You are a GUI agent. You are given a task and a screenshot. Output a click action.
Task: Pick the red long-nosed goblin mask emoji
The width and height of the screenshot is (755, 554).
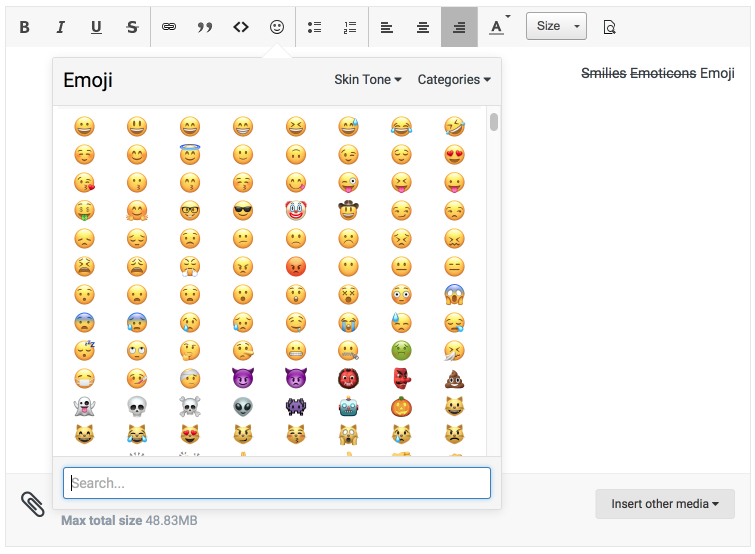(401, 378)
